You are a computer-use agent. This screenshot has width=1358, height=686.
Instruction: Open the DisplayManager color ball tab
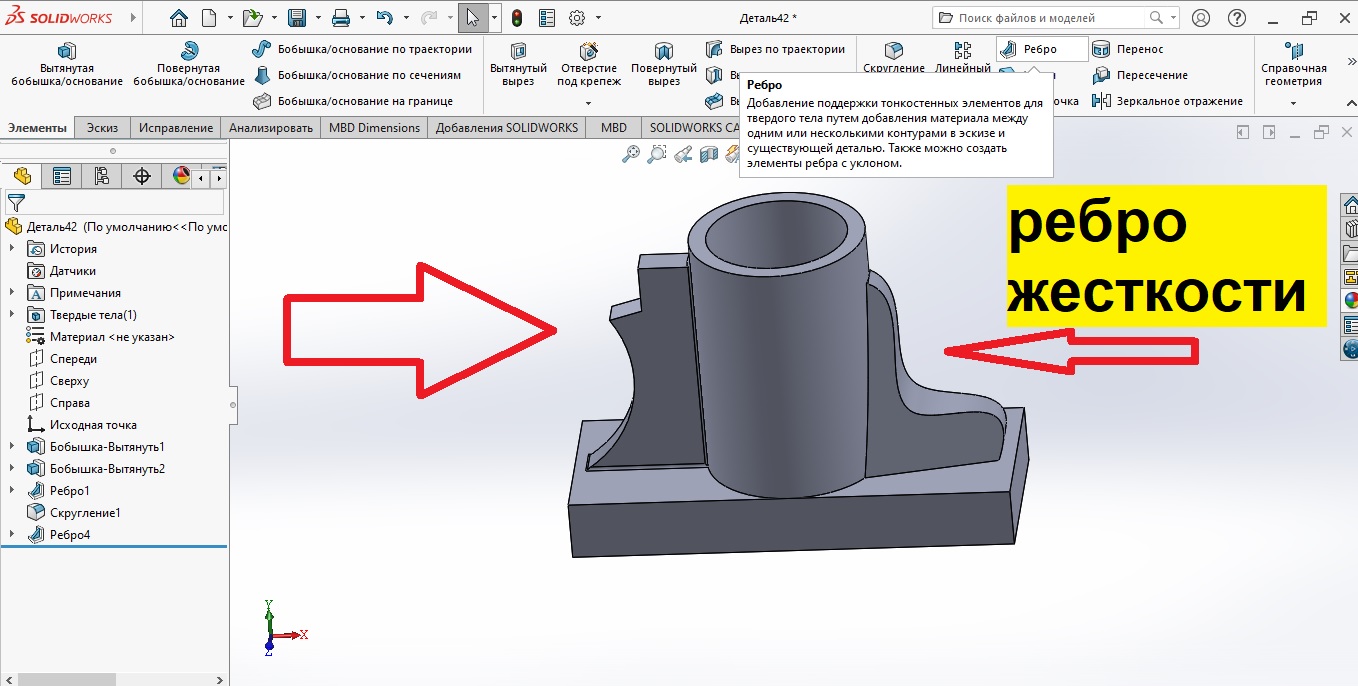(181, 177)
